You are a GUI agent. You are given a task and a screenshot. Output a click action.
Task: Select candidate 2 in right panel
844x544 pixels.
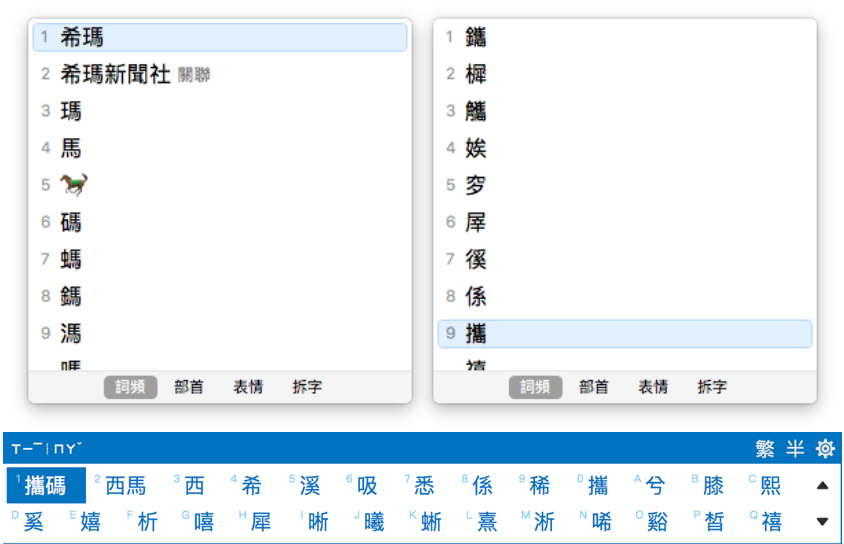click(624, 74)
